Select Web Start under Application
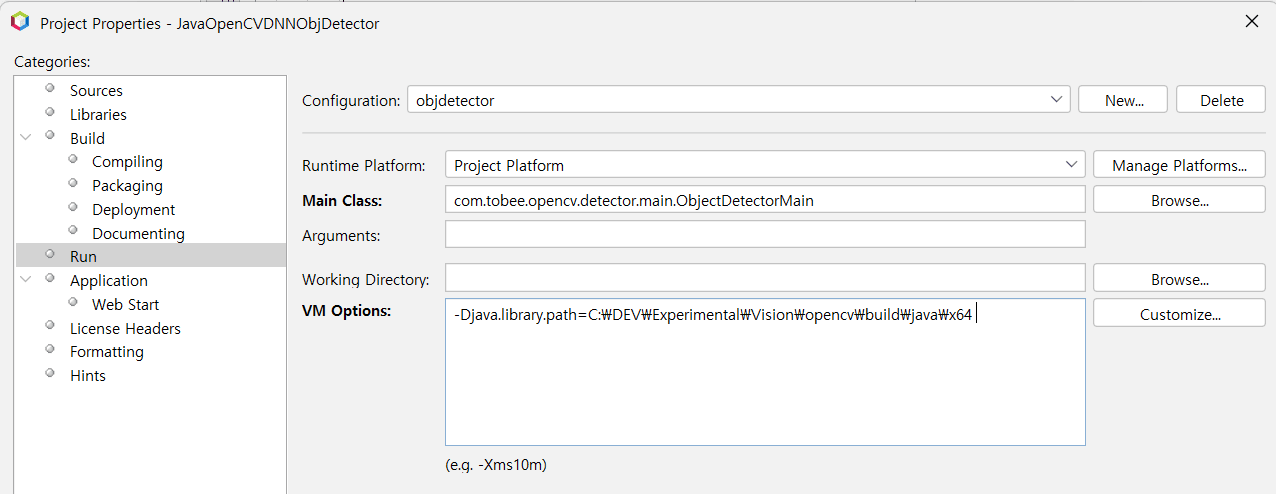The height and width of the screenshot is (494, 1276). click(125, 305)
